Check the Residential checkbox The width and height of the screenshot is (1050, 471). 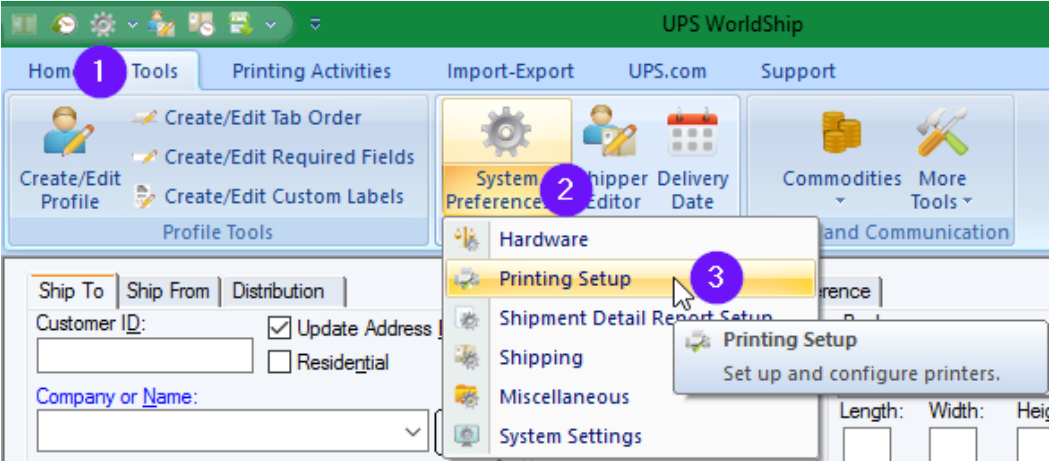[x=279, y=362]
